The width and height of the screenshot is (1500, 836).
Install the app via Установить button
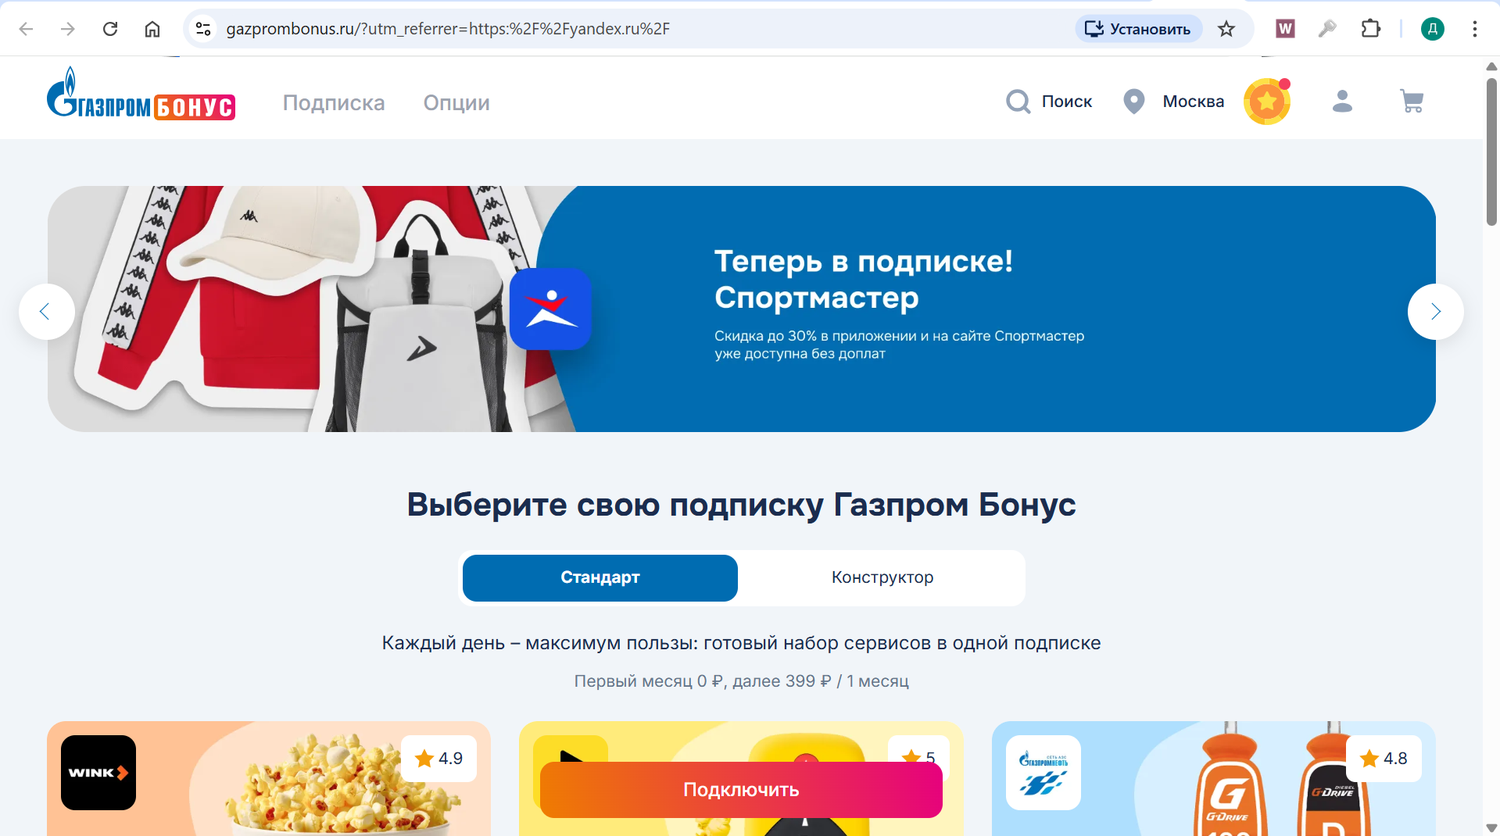coord(1138,29)
